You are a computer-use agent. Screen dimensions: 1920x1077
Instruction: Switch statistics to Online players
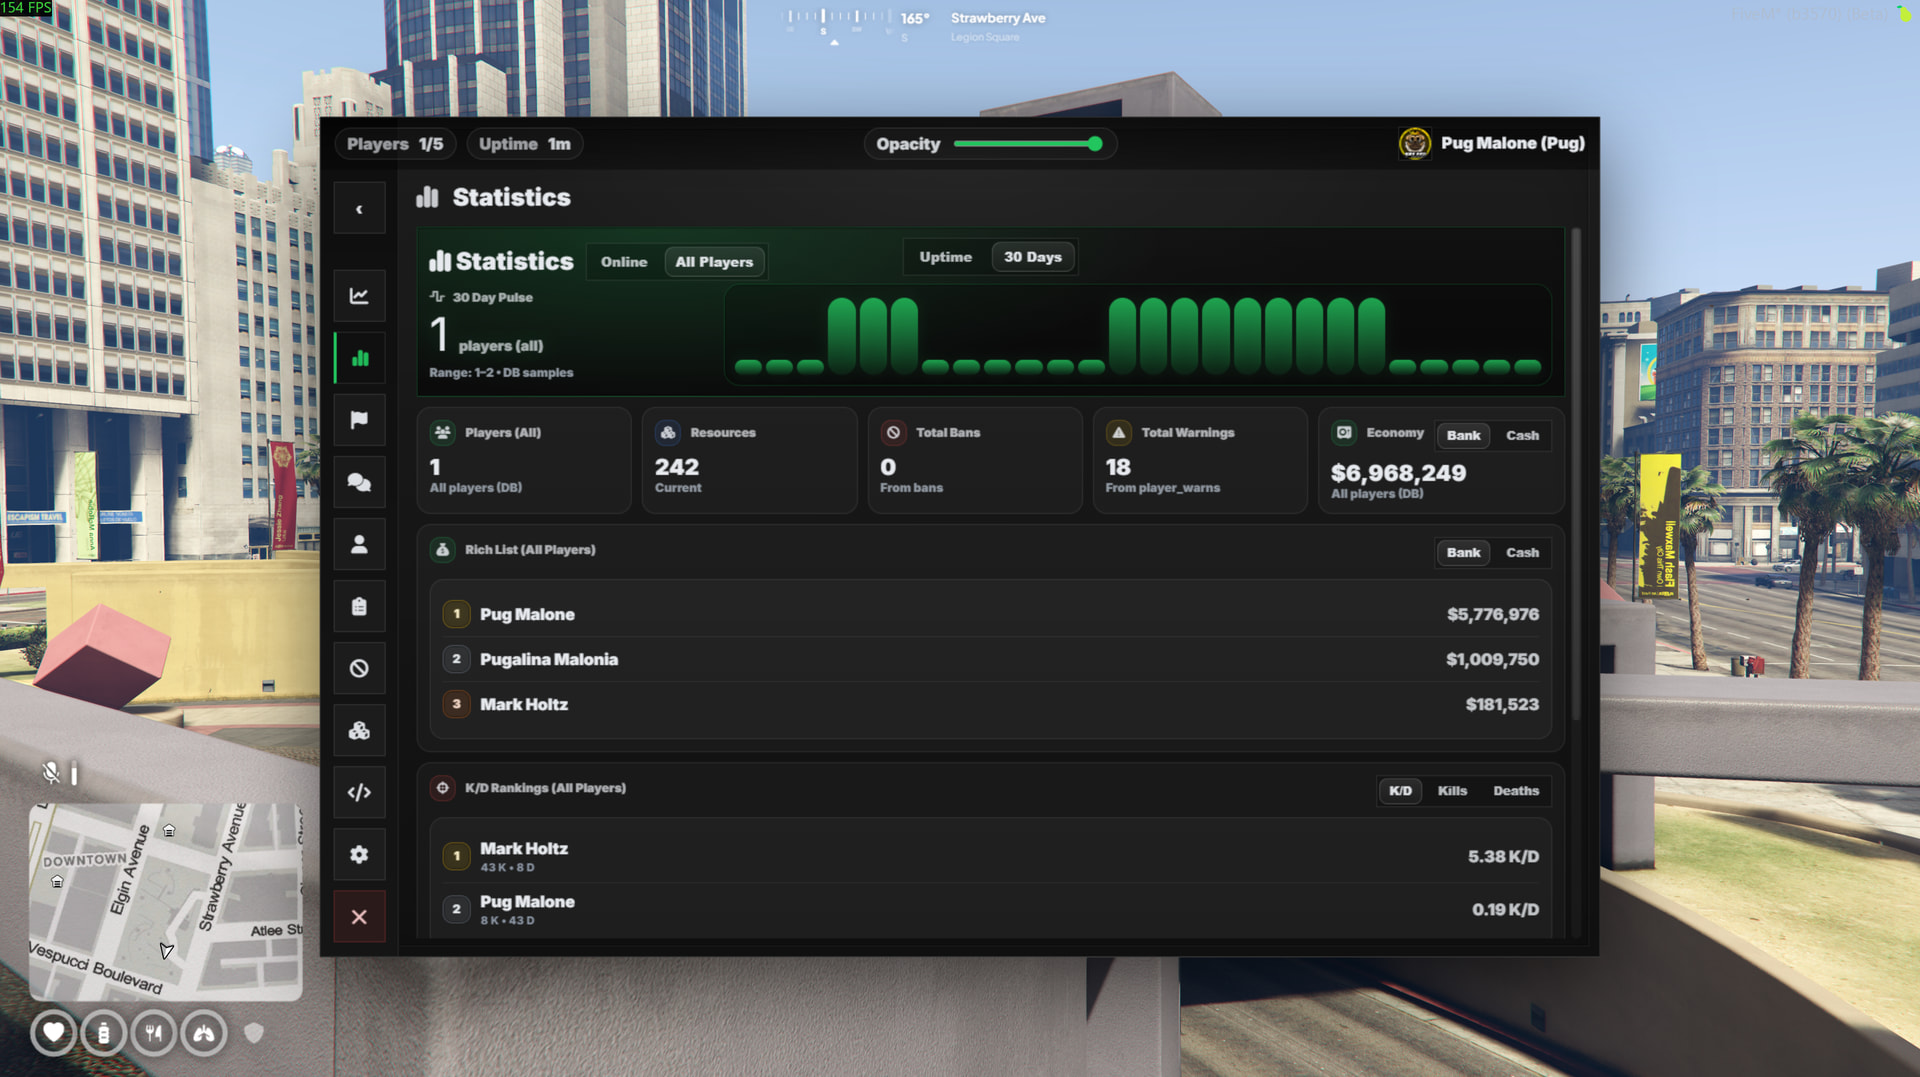(624, 262)
